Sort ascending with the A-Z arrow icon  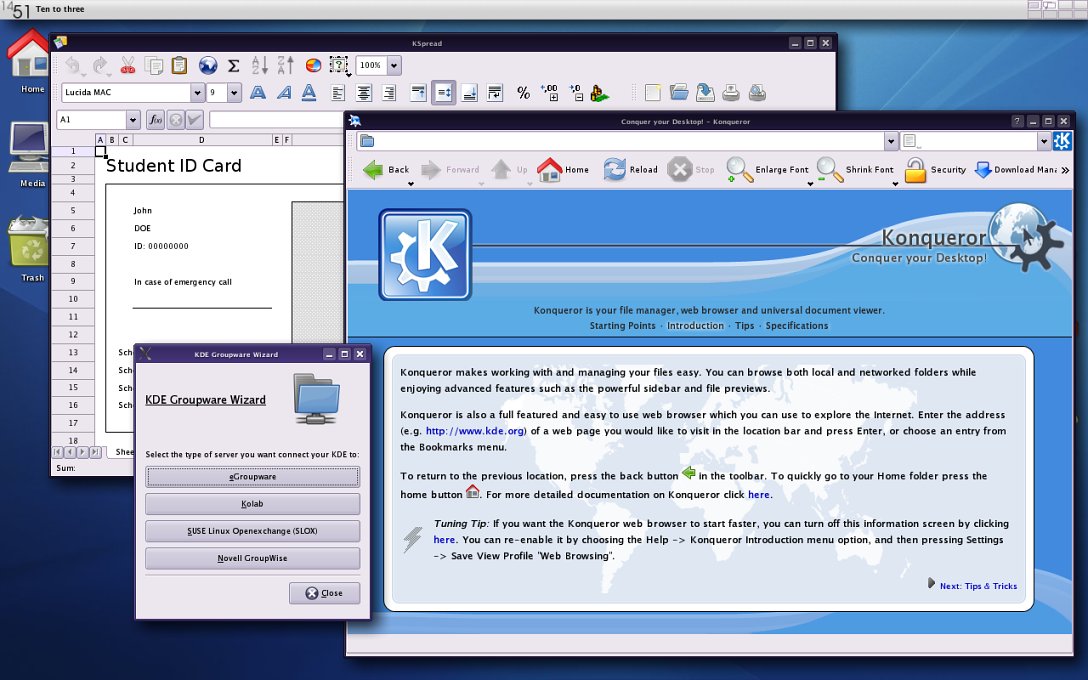tap(260, 65)
